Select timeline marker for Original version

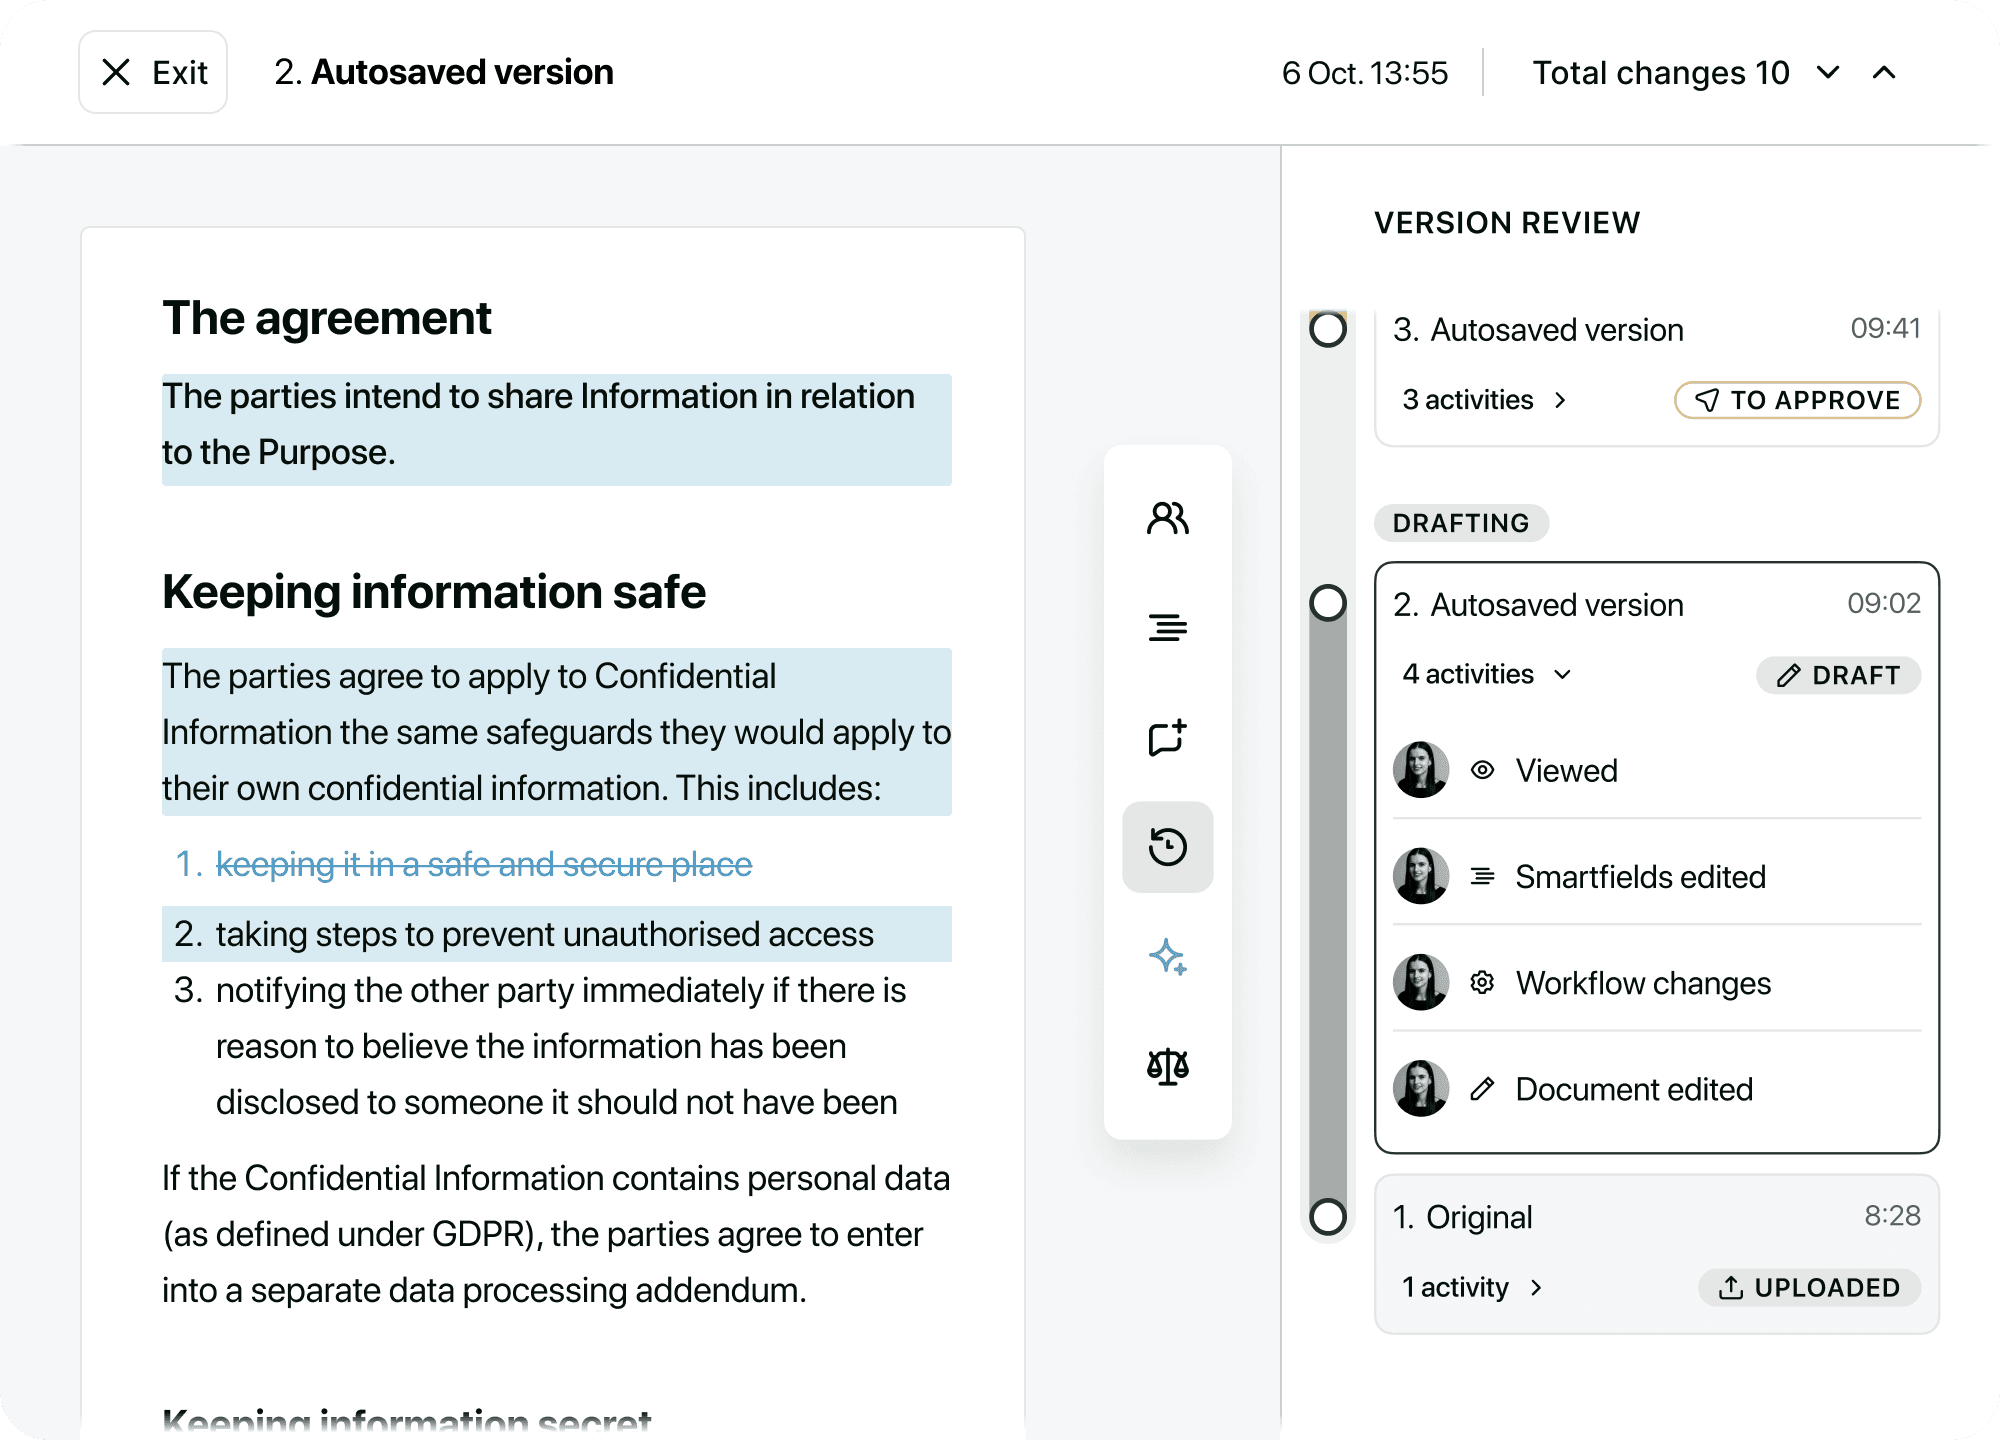(x=1328, y=1217)
